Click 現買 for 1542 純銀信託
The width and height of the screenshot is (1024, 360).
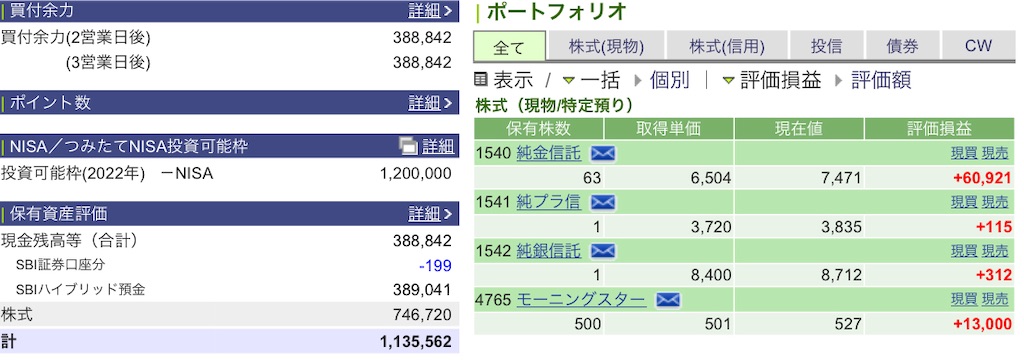click(964, 251)
